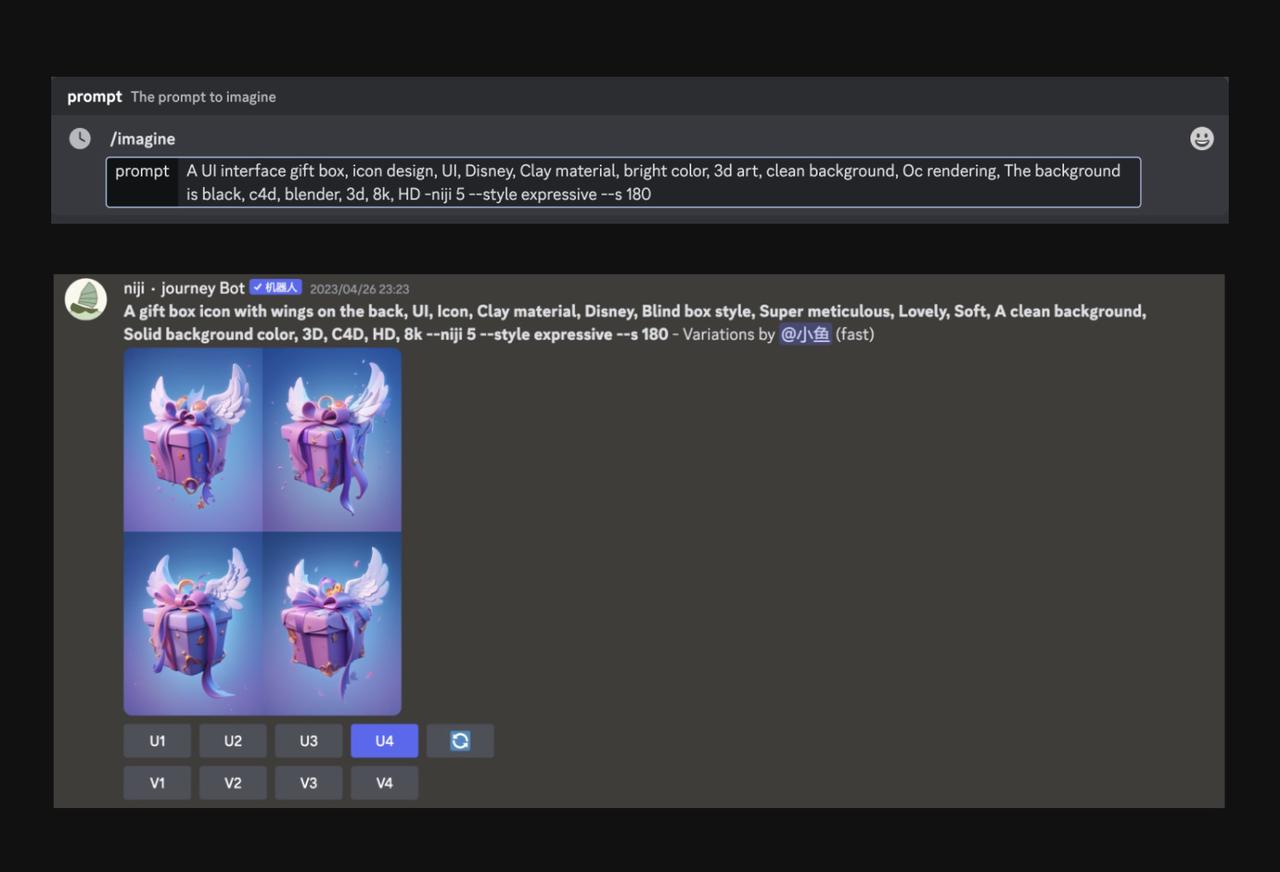Click the verified bot badge next to name
The height and width of the screenshot is (872, 1280).
tap(275, 288)
